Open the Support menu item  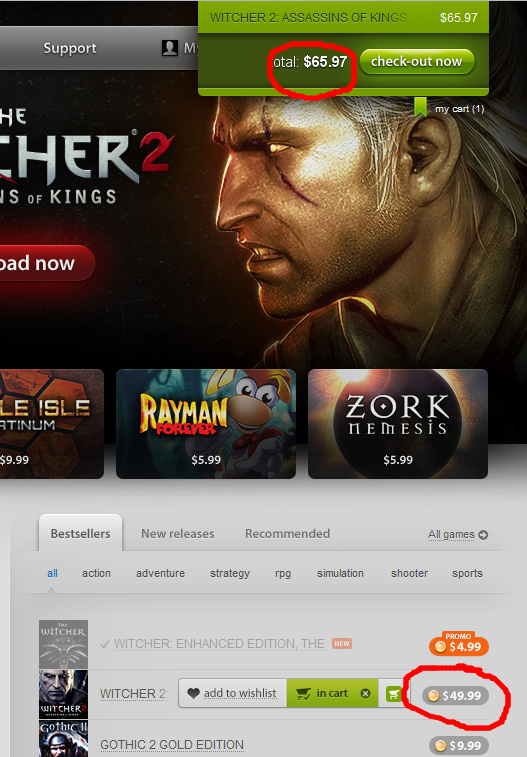[70, 48]
